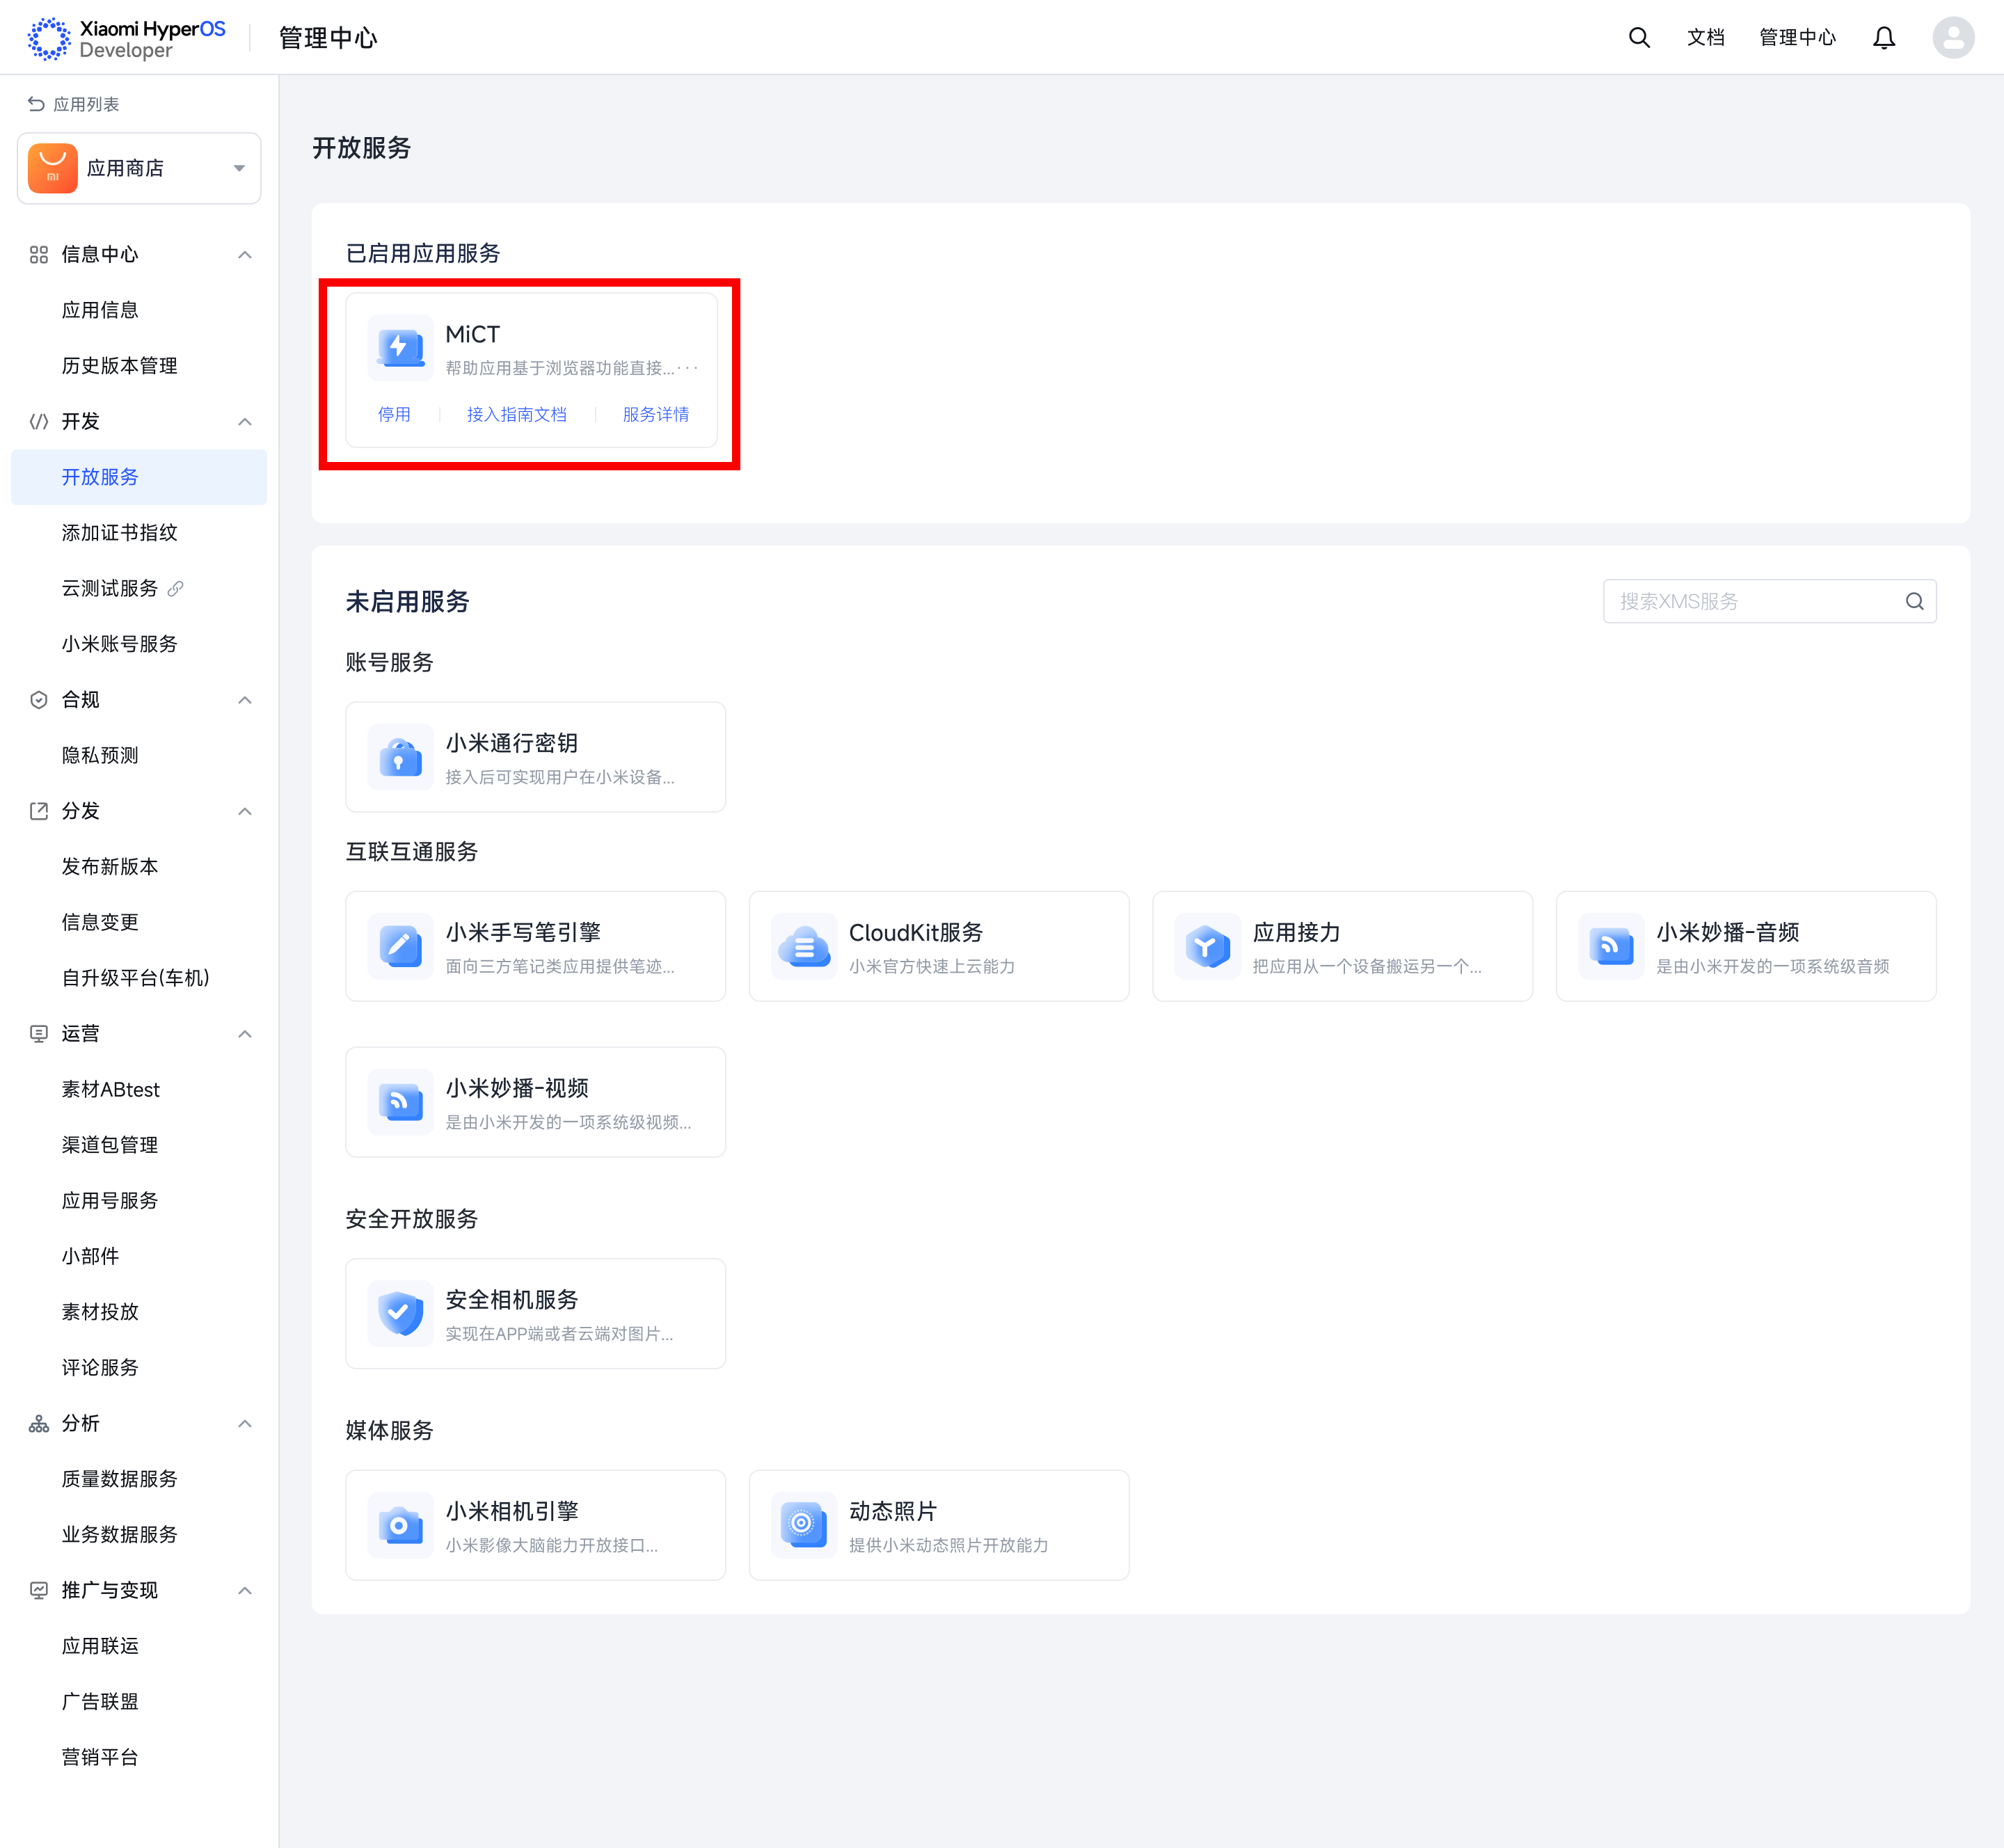Viewport: 2004px width, 1848px height.
Task: Click the MiCT service icon
Action: click(x=401, y=347)
